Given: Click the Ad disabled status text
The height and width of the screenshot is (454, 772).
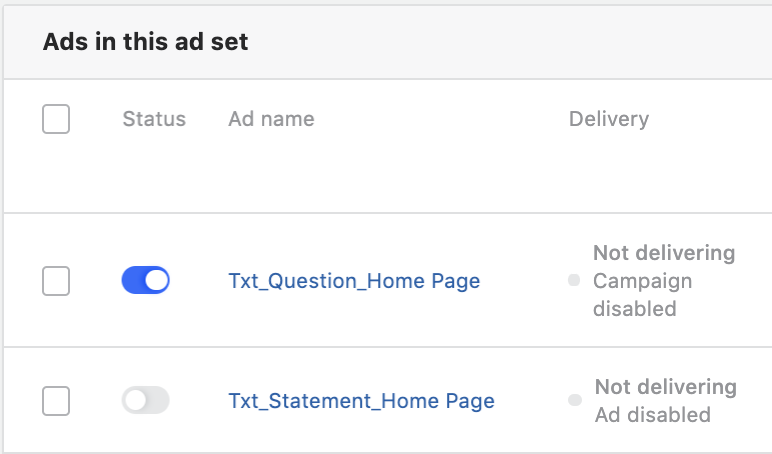Looking at the screenshot, I should pos(652,415).
